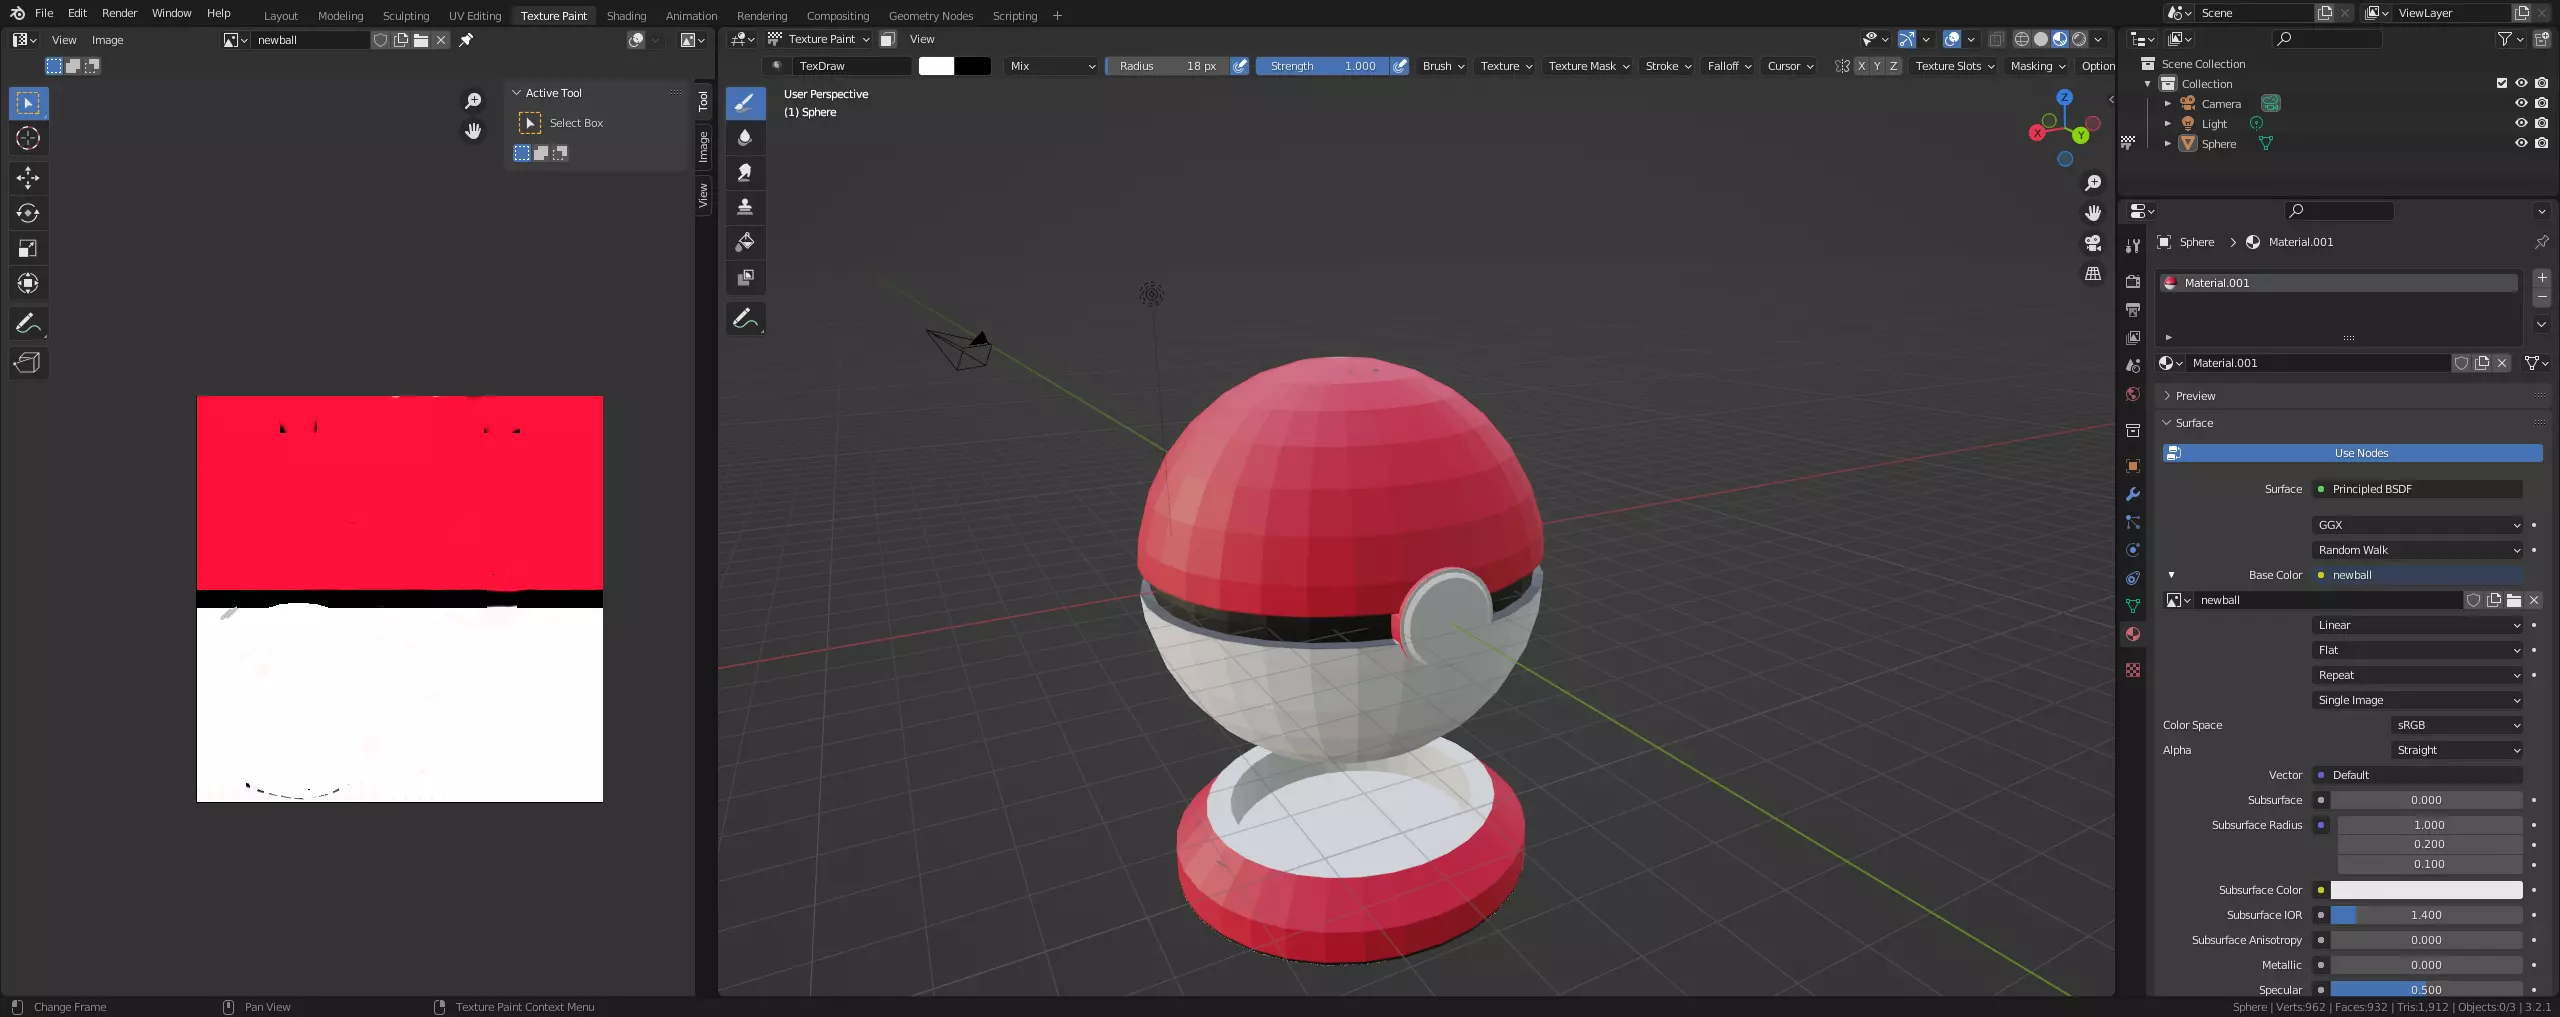This screenshot has height=1017, width=2560.
Task: Click the TexDraw brush name field
Action: click(852, 66)
